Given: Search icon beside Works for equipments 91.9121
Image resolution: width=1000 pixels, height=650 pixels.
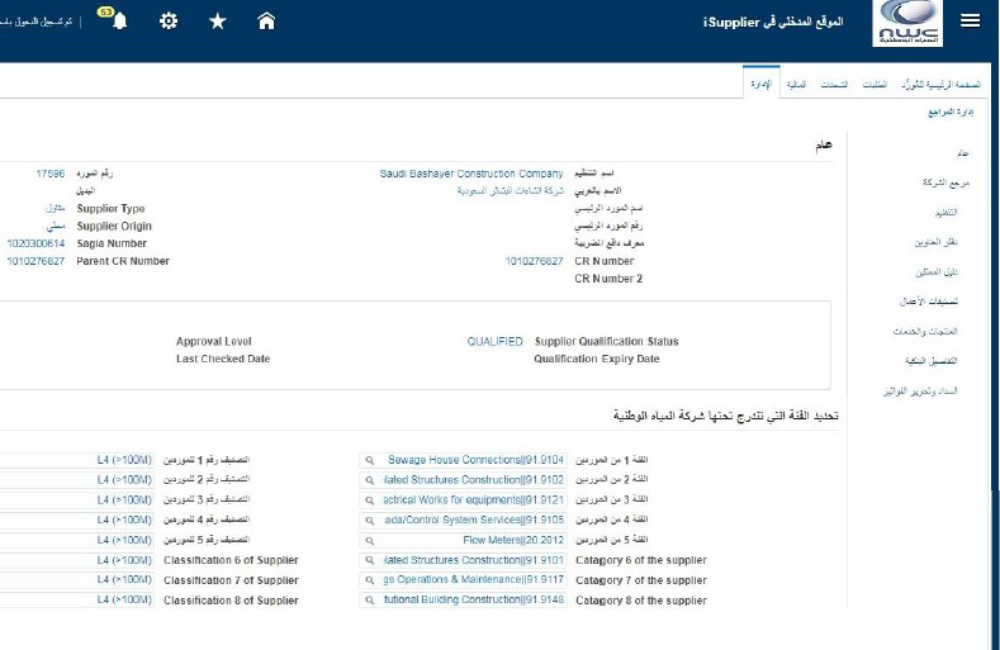Looking at the screenshot, I should [x=369, y=500].
